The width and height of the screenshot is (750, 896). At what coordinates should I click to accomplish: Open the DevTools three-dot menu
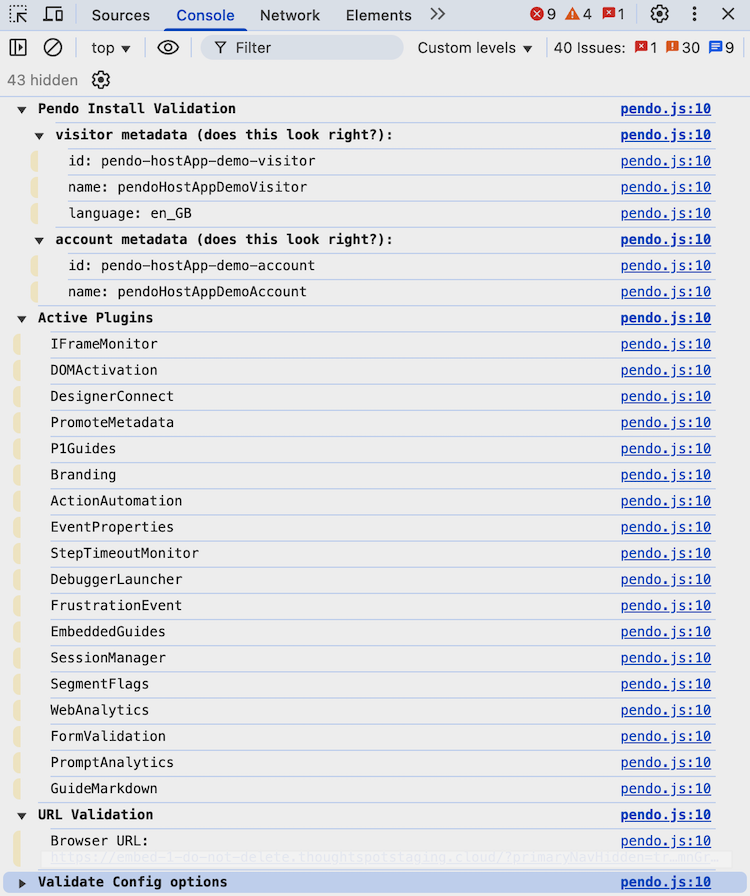point(694,14)
